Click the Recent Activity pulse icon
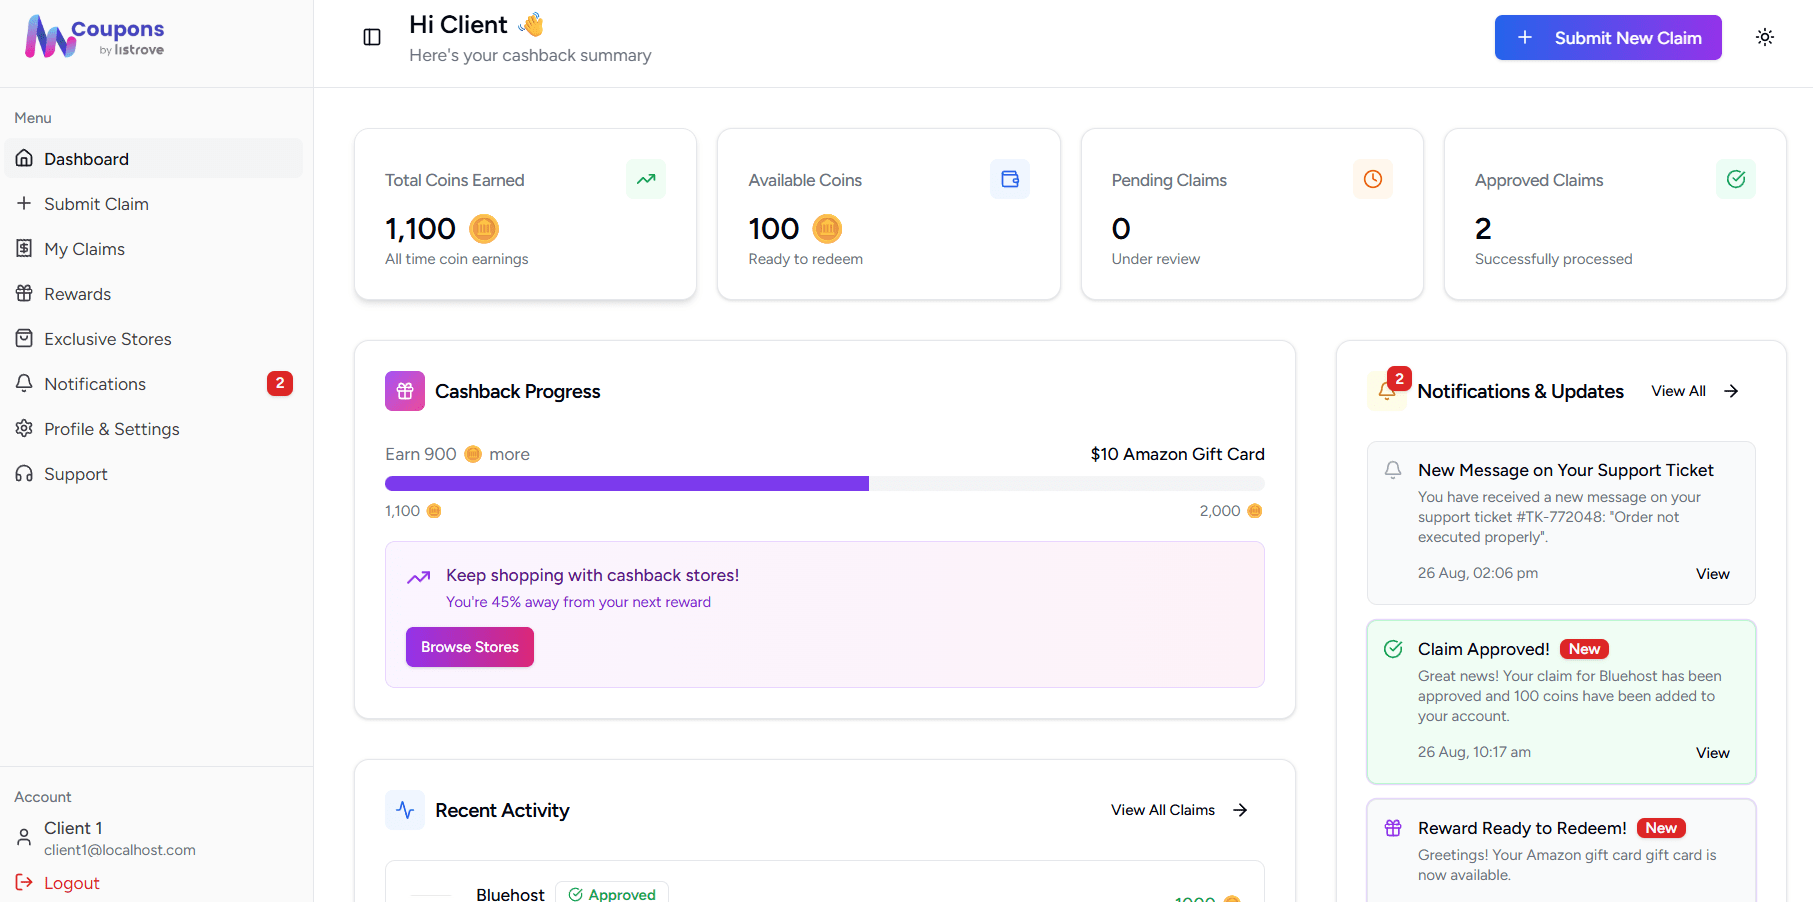 [x=405, y=810]
